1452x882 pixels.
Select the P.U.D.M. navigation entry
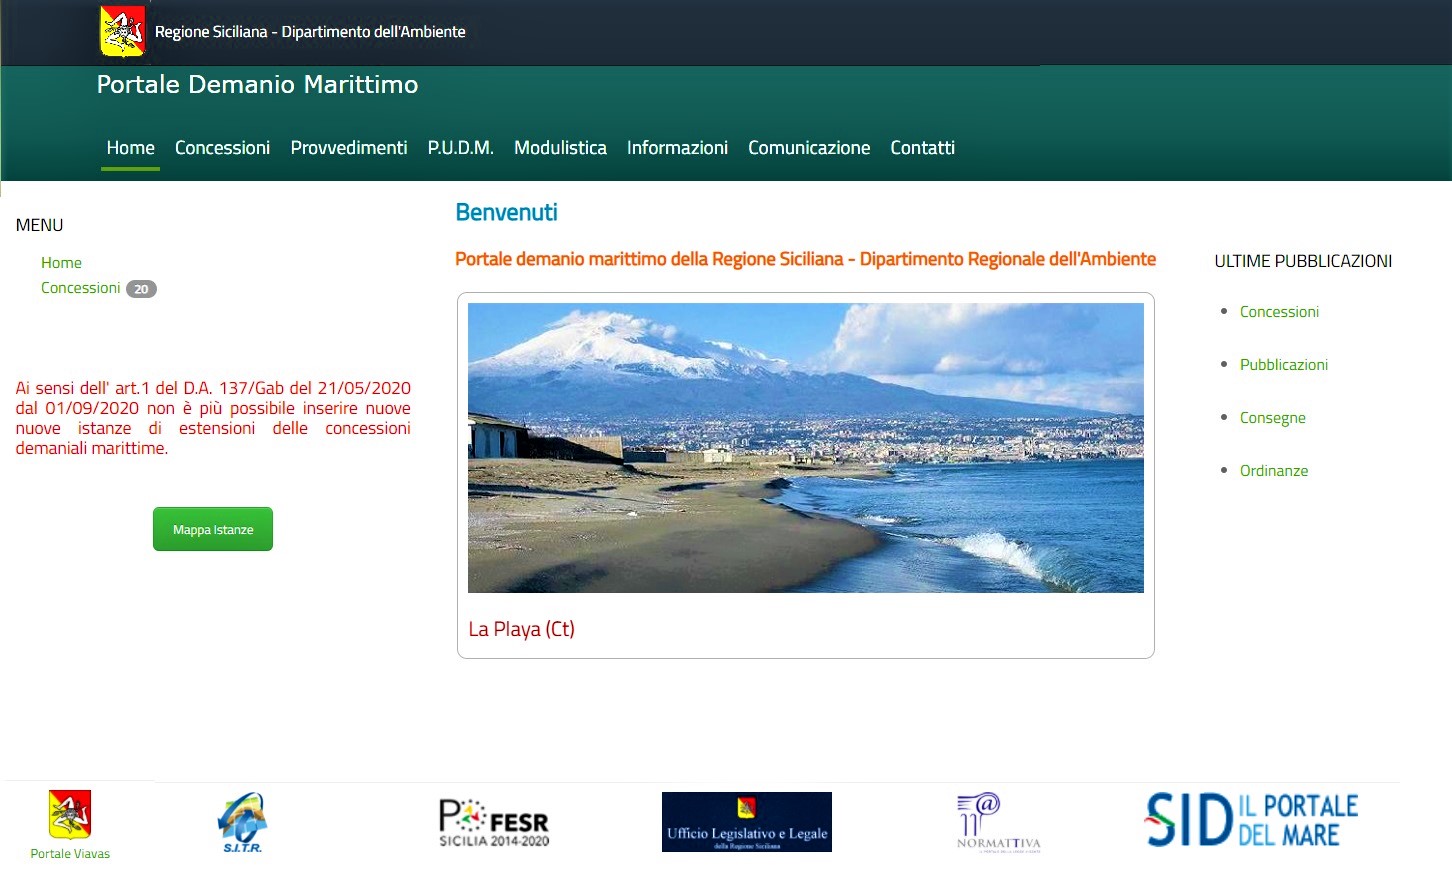461,147
